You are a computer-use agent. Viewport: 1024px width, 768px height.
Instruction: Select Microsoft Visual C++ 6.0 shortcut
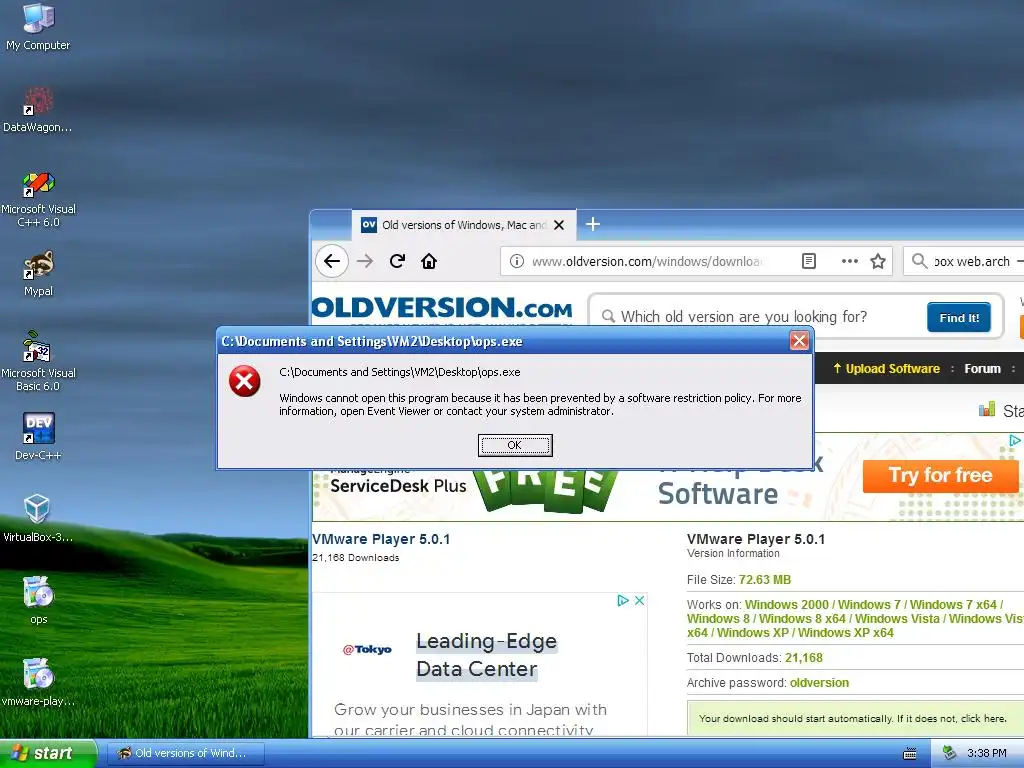tap(38, 199)
